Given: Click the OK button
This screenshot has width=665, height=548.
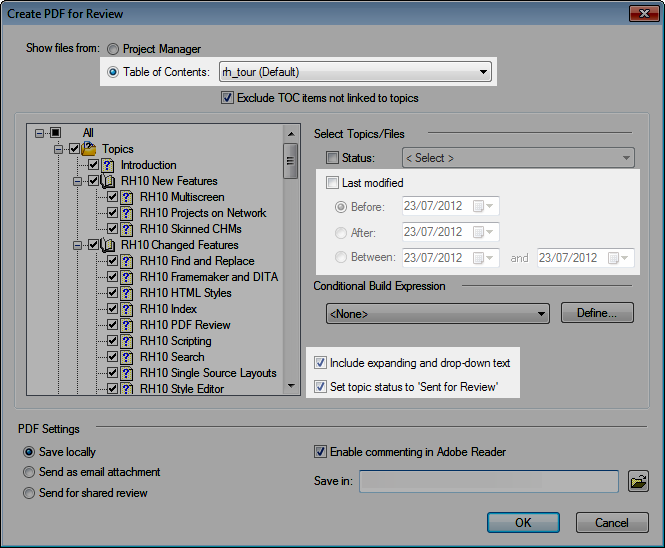Looking at the screenshot, I should coord(523,523).
